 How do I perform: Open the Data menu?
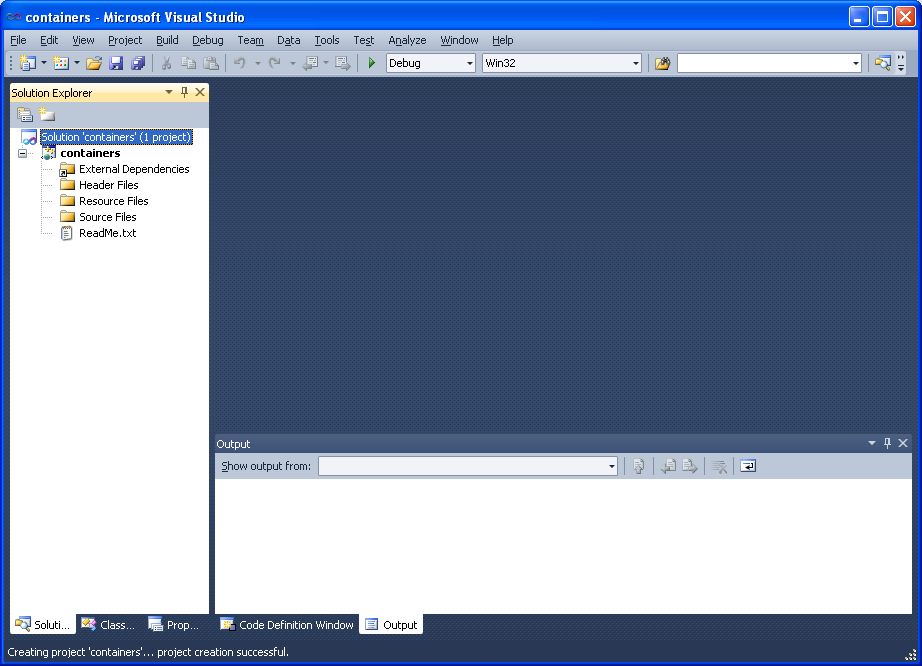288,40
